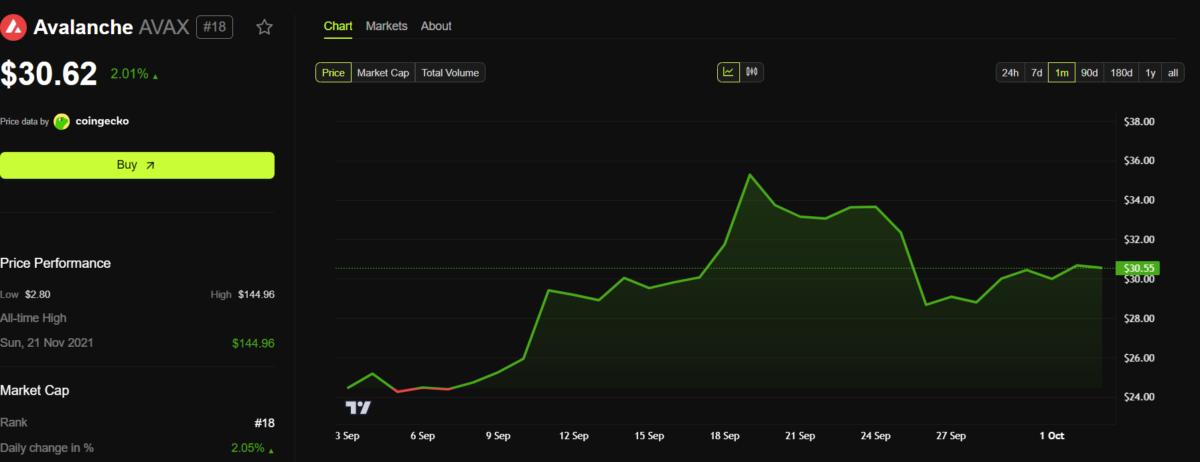Set chart range to 7d
The height and width of the screenshot is (462, 1200).
pos(1036,72)
